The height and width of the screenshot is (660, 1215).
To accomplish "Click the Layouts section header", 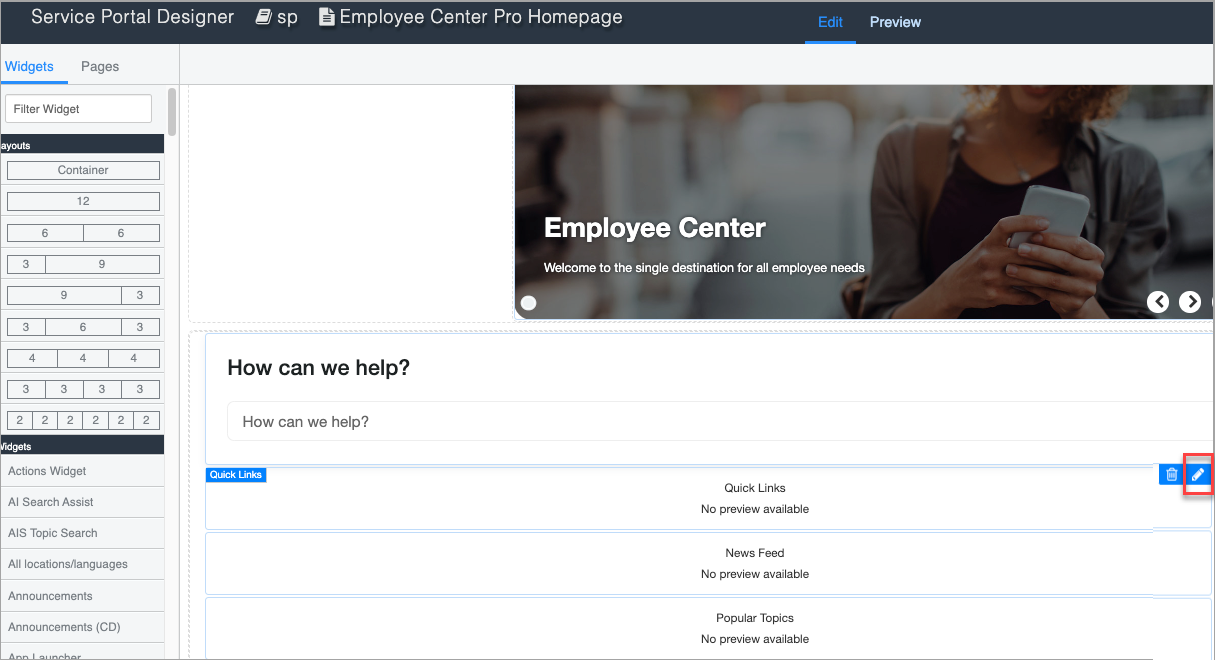I will coord(82,145).
